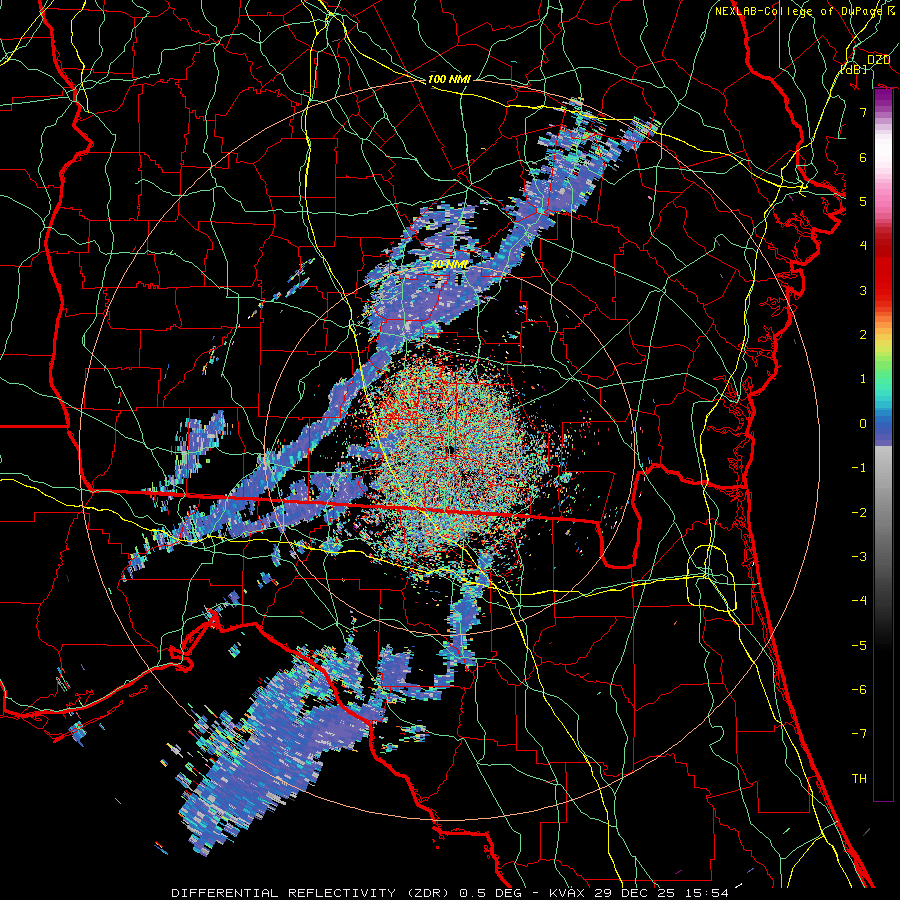The width and height of the screenshot is (900, 900).
Task: Click the -4 value on the scale
Action: click(859, 601)
